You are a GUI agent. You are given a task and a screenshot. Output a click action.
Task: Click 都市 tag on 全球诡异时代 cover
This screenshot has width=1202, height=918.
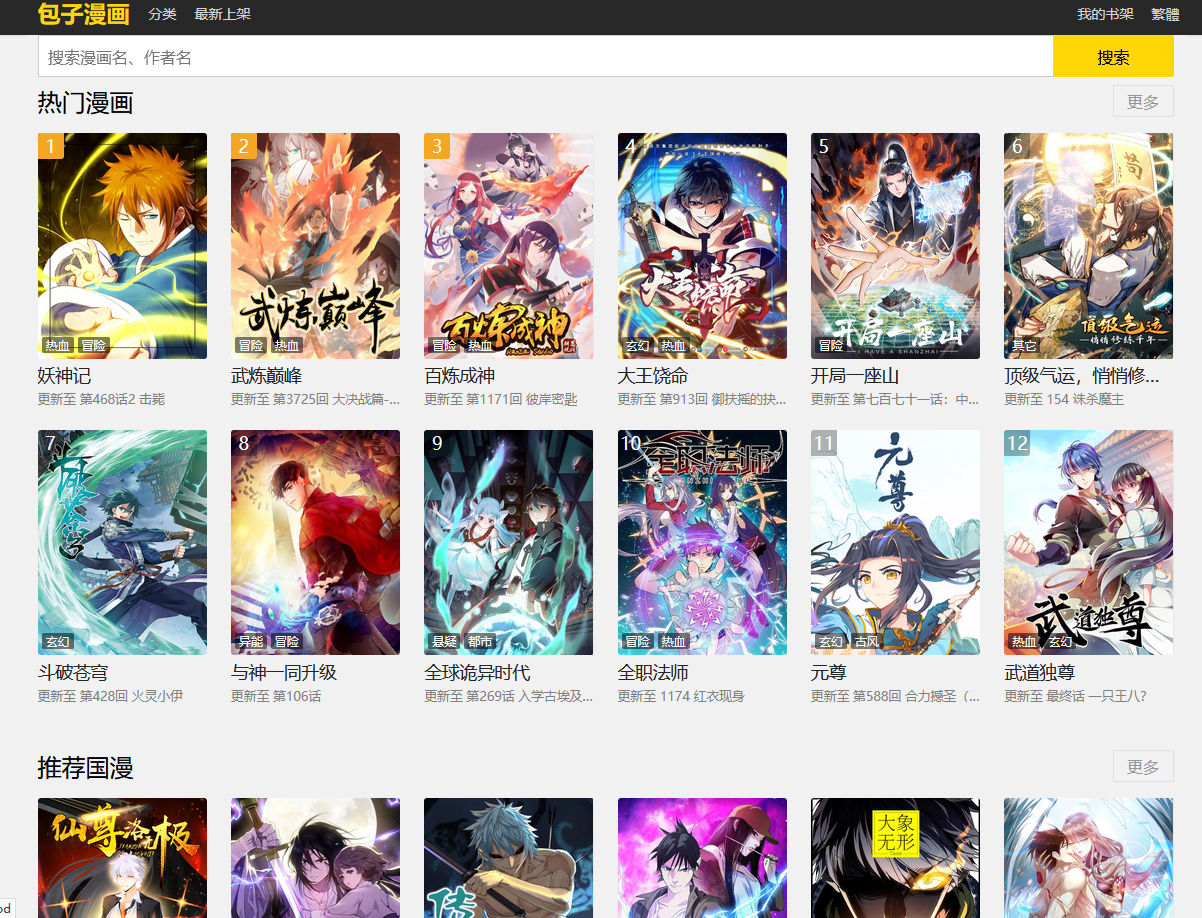tap(479, 642)
